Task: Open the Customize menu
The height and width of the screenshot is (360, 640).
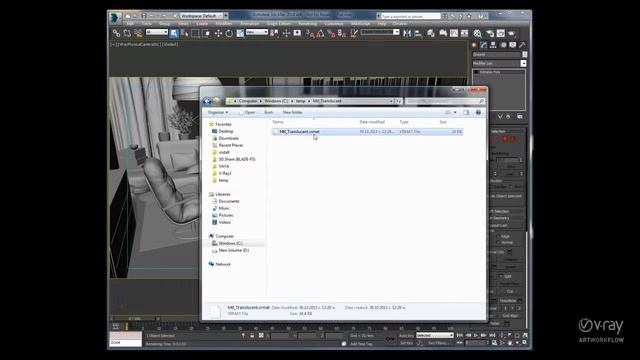Action: (333, 24)
